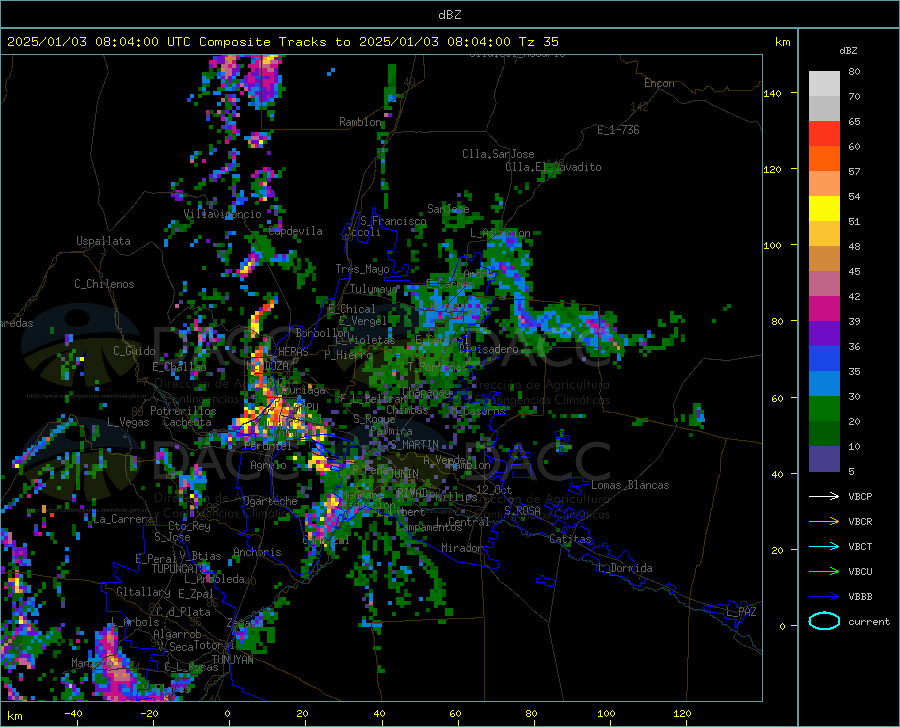This screenshot has width=900, height=727.
Task: Click the 80 km horizontal axis tick
Action: click(x=532, y=713)
